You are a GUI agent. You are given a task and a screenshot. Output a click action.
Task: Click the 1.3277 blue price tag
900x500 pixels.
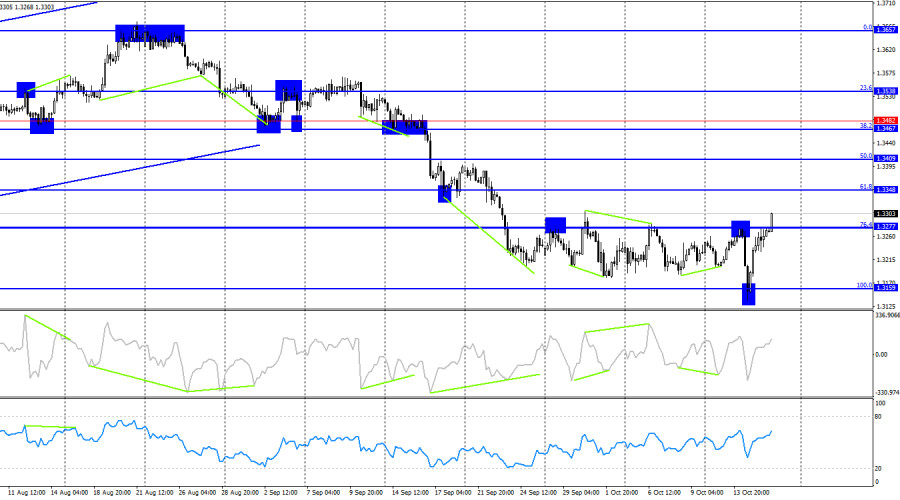885,227
